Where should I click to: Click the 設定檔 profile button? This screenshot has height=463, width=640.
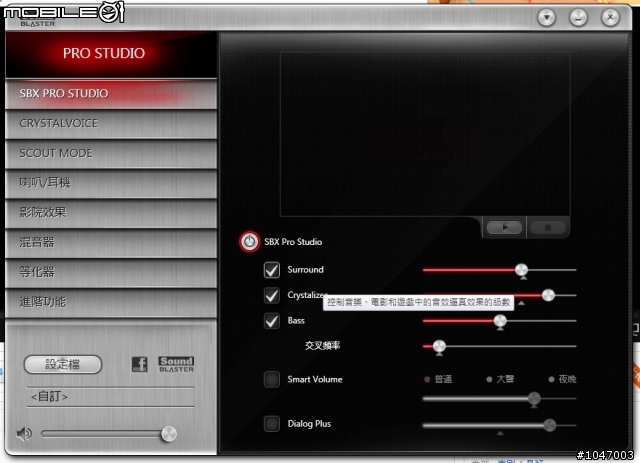tap(63, 364)
